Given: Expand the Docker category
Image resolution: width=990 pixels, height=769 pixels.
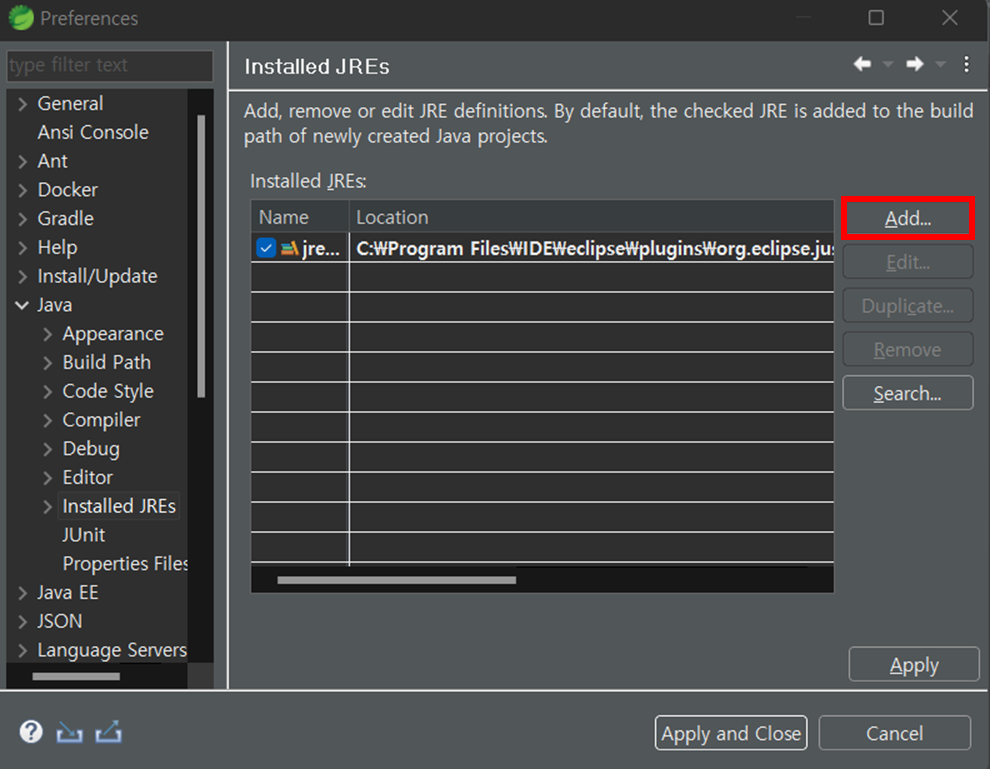Looking at the screenshot, I should (x=23, y=190).
